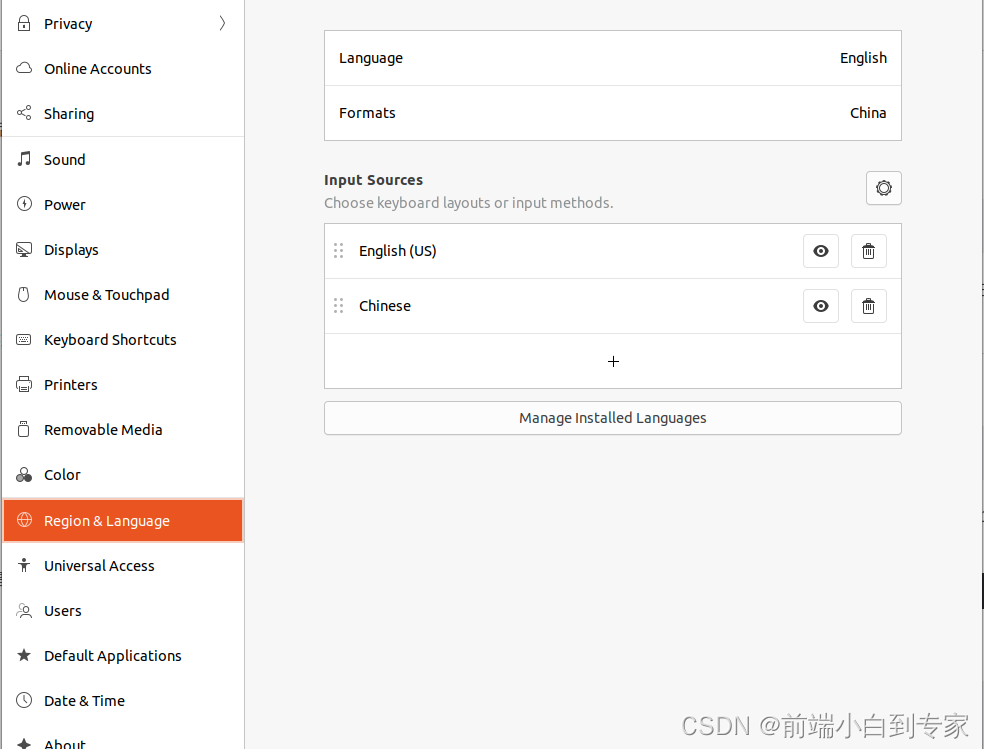This screenshot has height=749, width=984.
Task: Click the Region & Language globe icon
Action: coord(24,520)
